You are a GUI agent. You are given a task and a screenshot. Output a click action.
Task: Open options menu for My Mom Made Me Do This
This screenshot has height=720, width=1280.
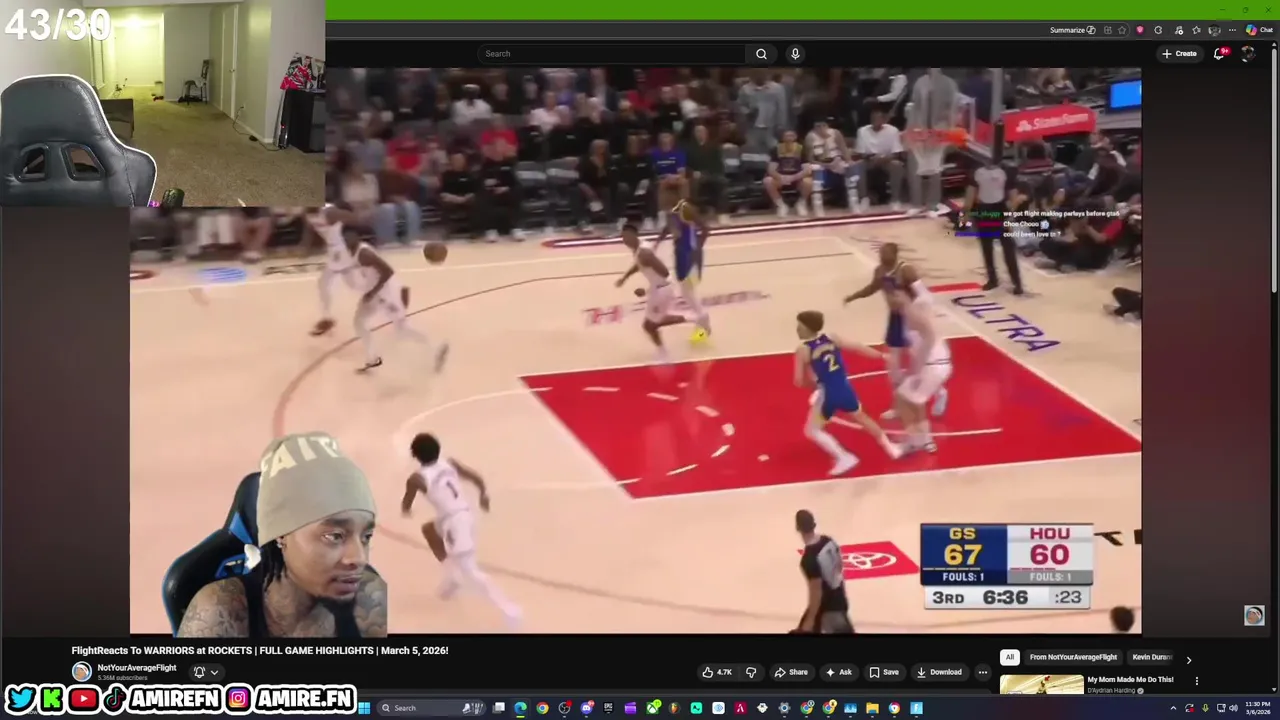click(1196, 681)
